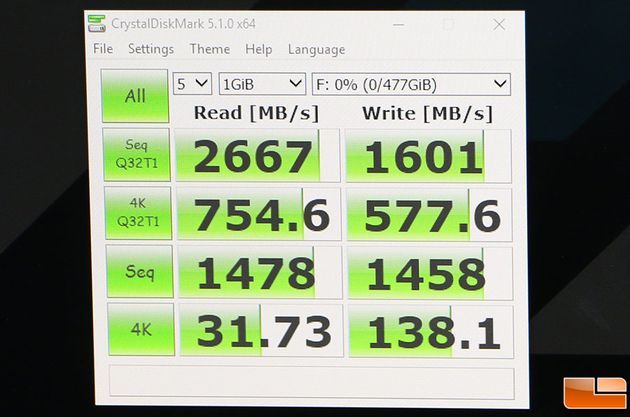Click the Seq Q32T1 read result 2667

coord(257,155)
